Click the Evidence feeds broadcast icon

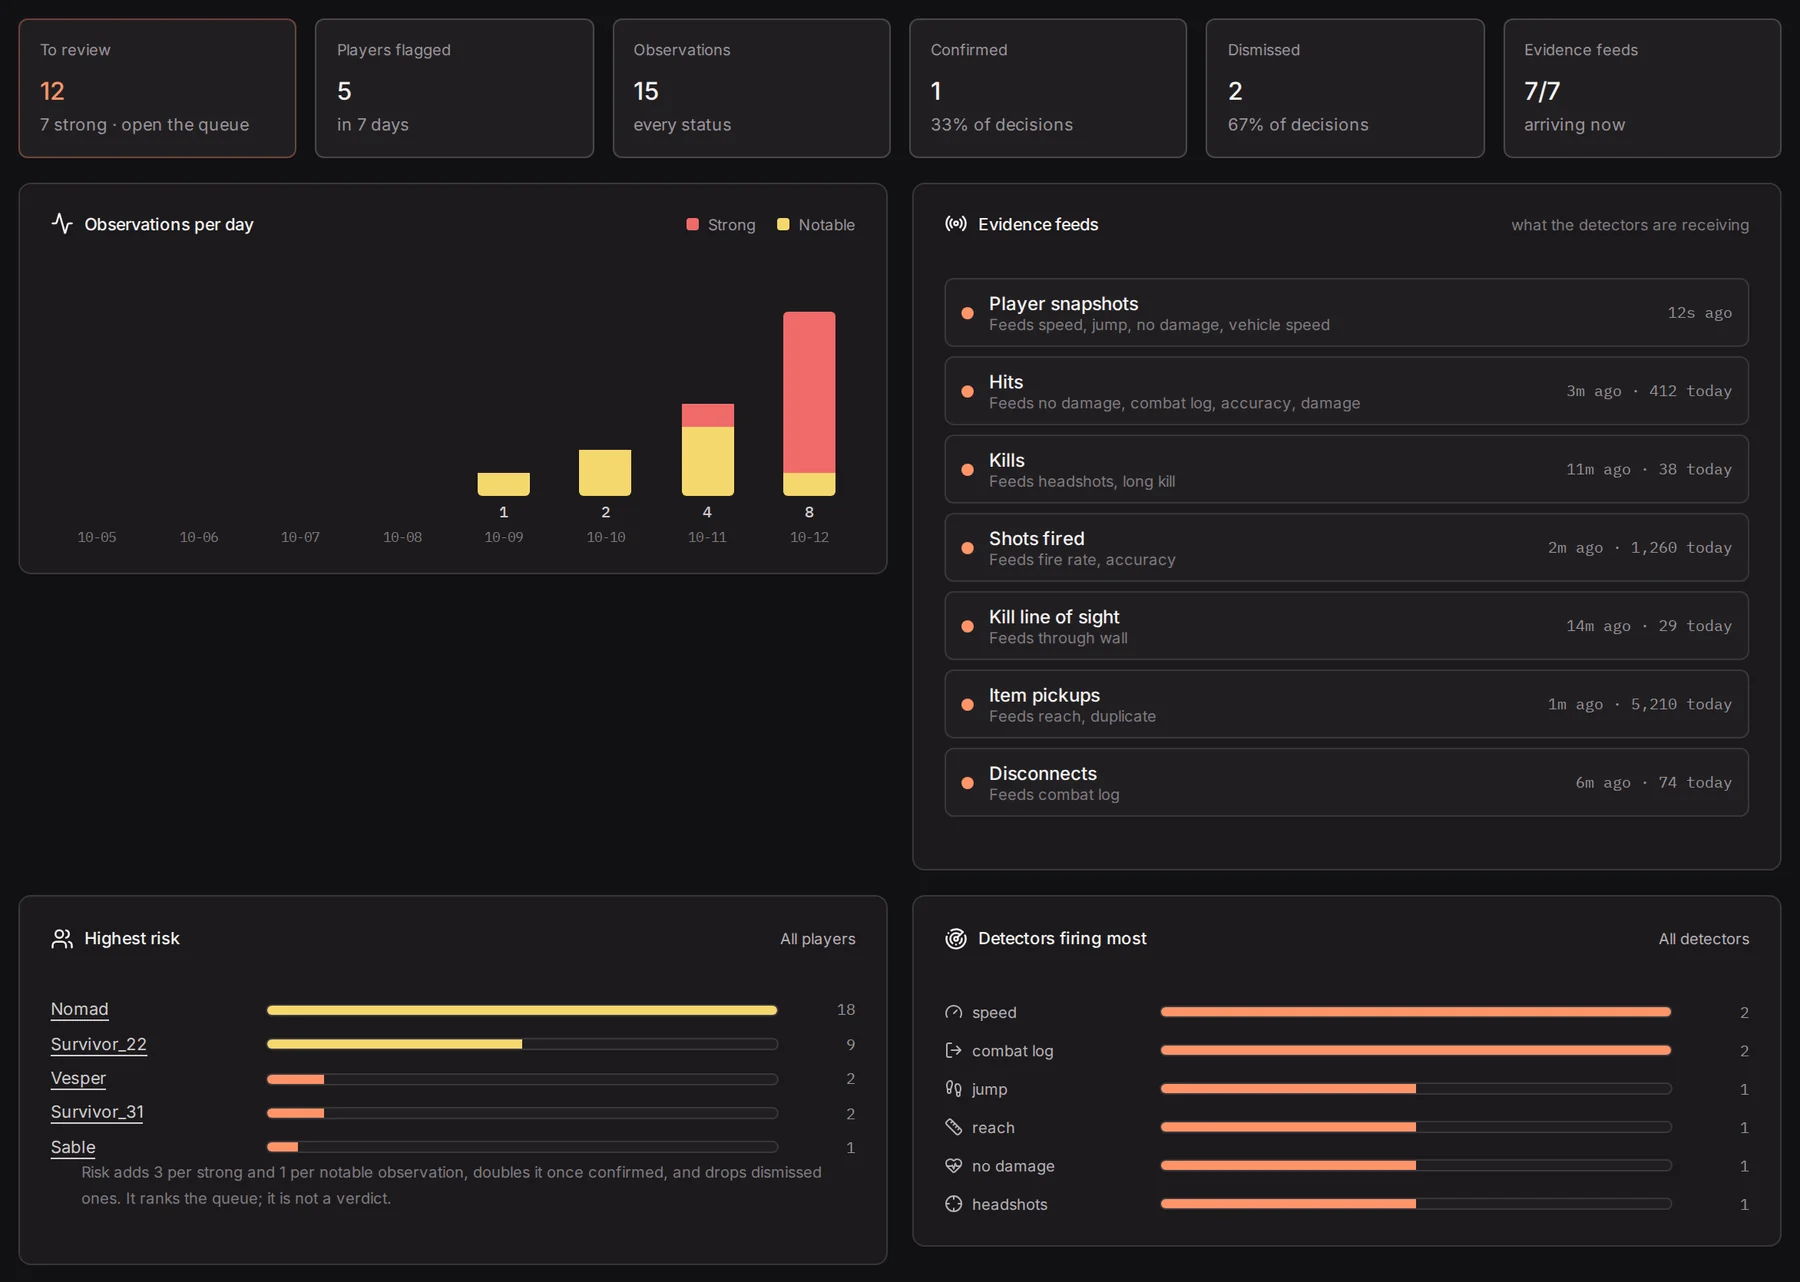(956, 223)
